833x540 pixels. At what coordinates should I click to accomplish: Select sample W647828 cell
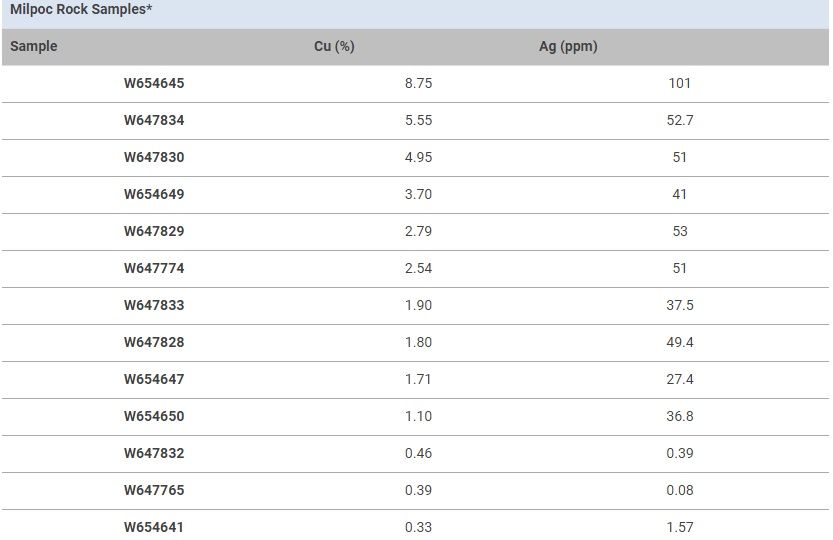tap(154, 342)
